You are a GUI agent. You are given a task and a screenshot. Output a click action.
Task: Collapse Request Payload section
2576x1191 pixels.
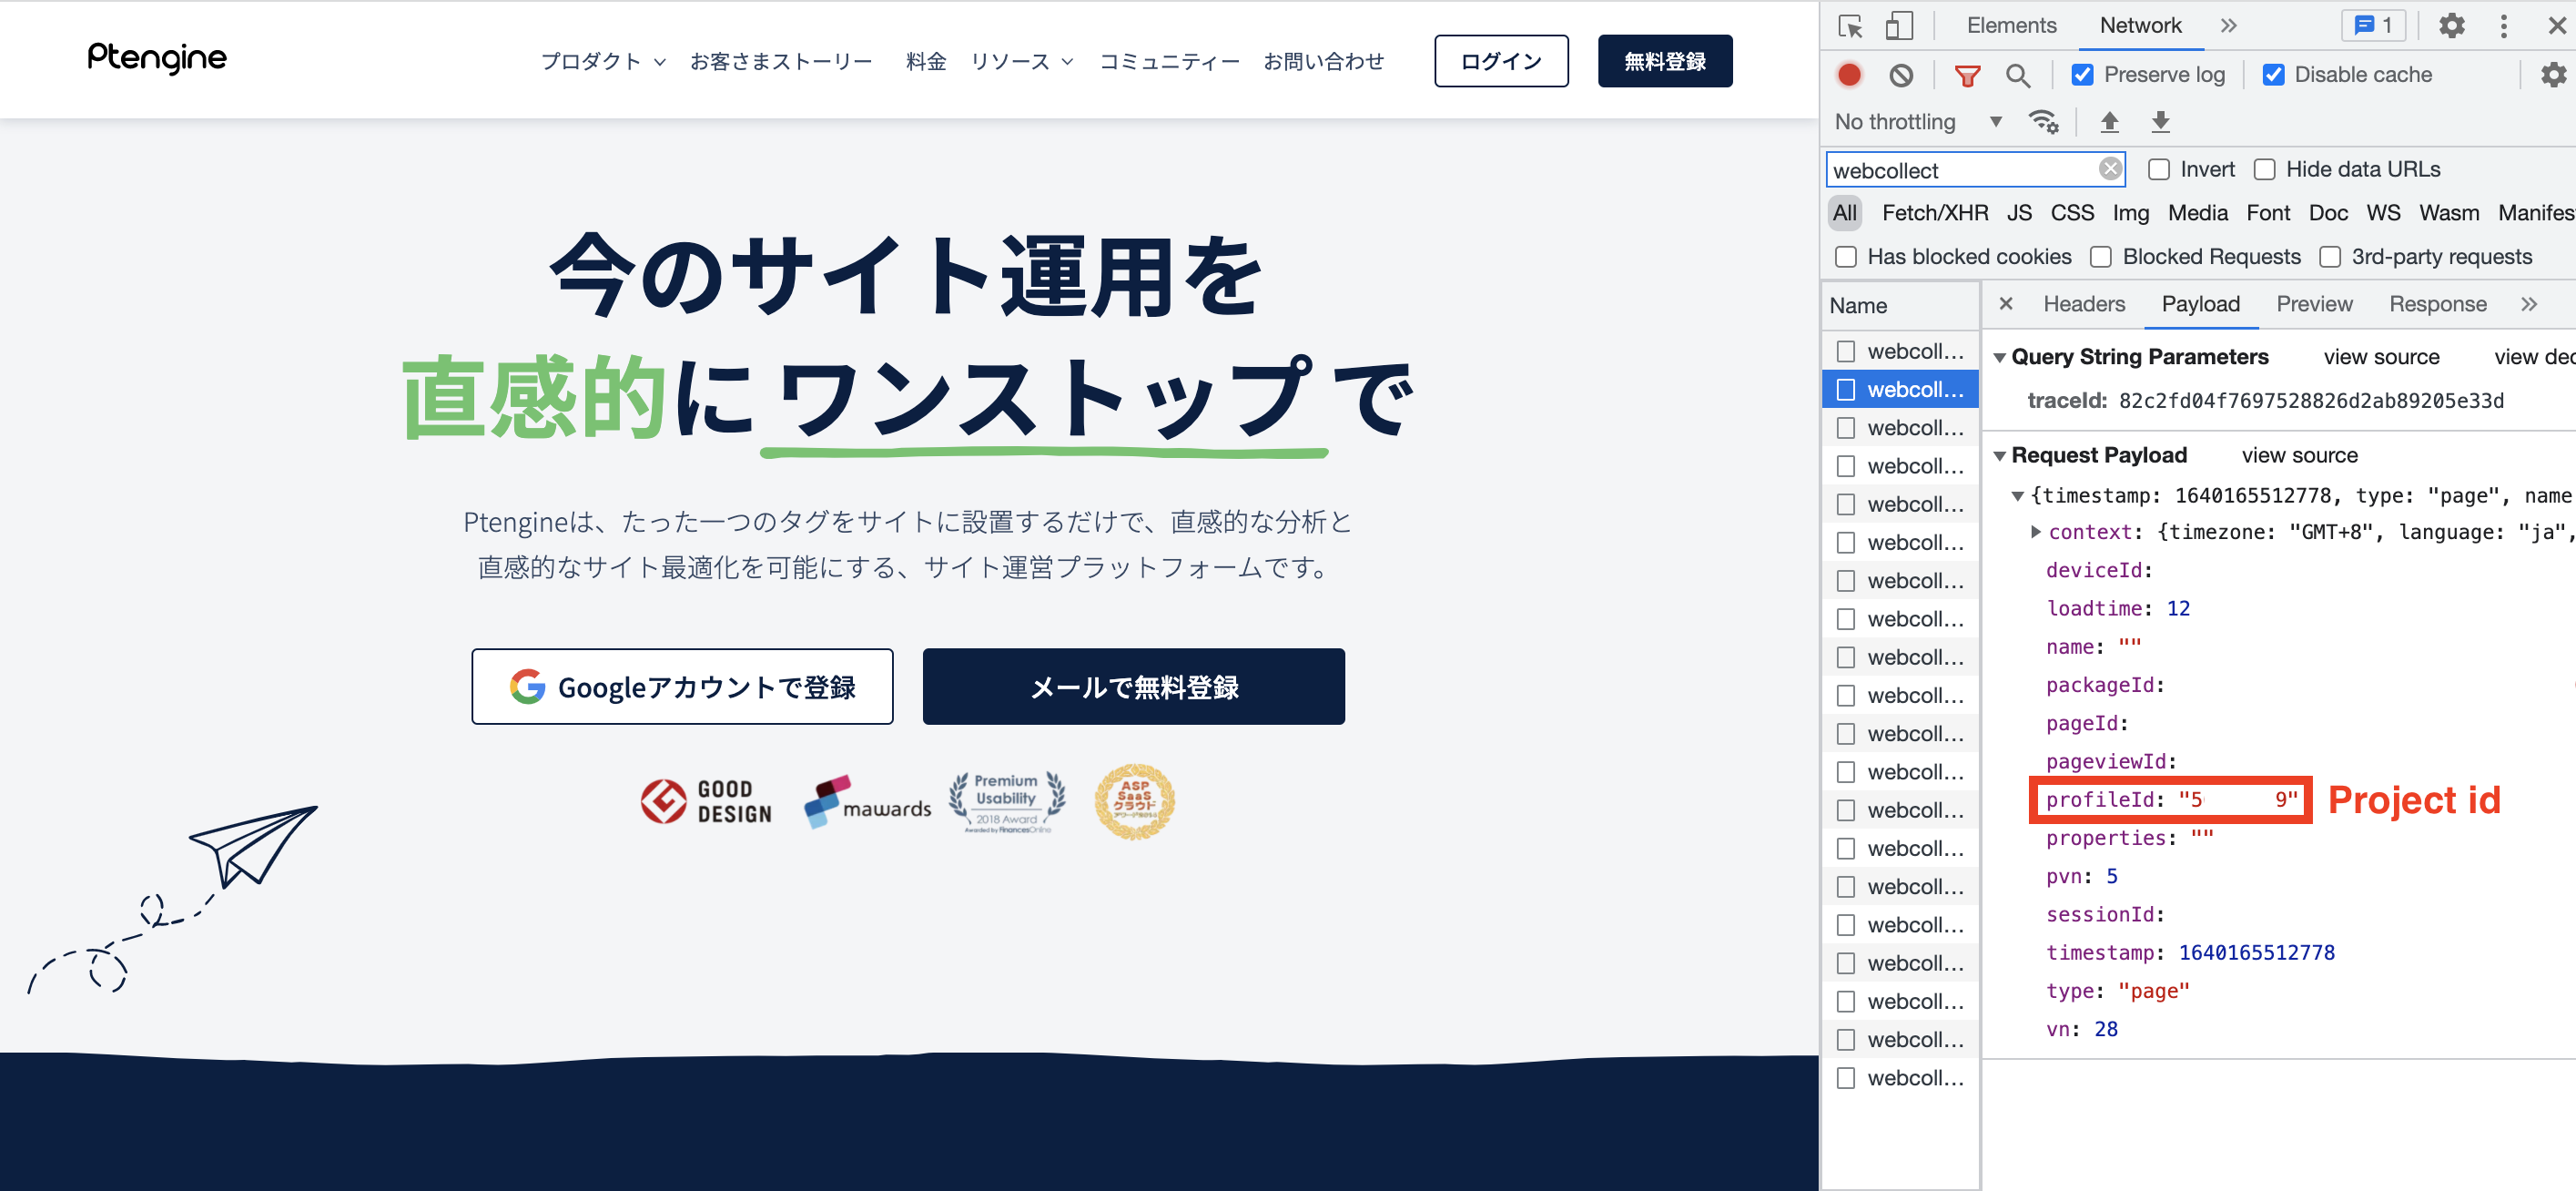[1999, 456]
